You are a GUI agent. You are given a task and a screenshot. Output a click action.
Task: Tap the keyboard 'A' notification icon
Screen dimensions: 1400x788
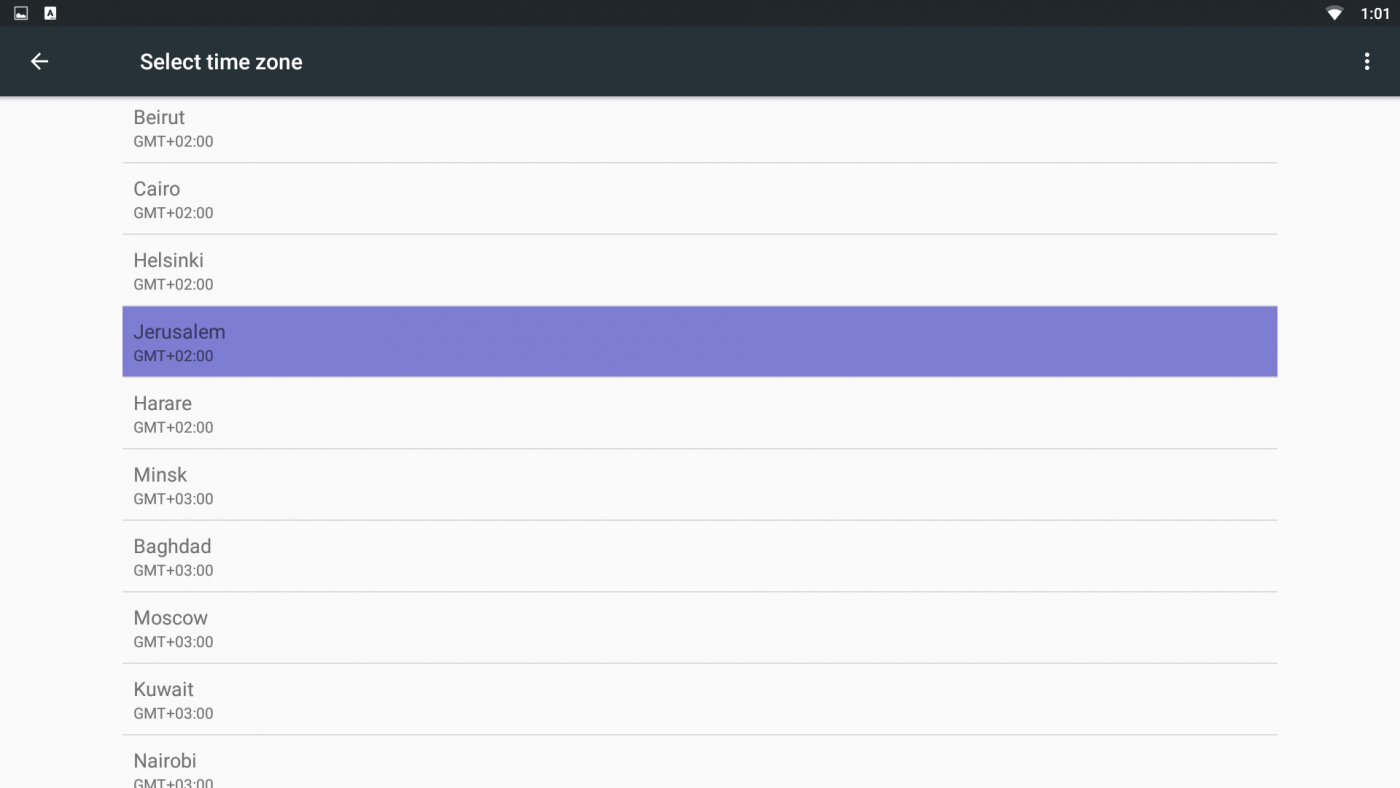(x=50, y=14)
